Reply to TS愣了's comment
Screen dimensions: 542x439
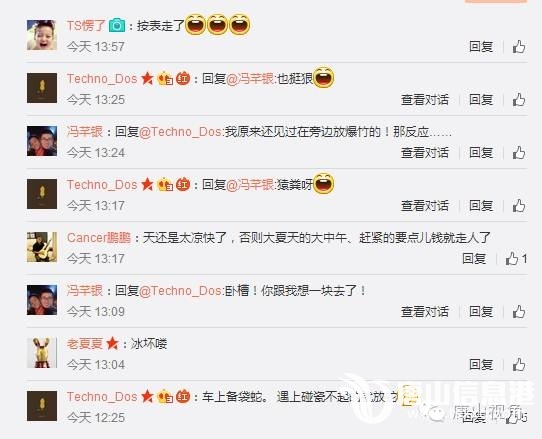[x=481, y=47]
